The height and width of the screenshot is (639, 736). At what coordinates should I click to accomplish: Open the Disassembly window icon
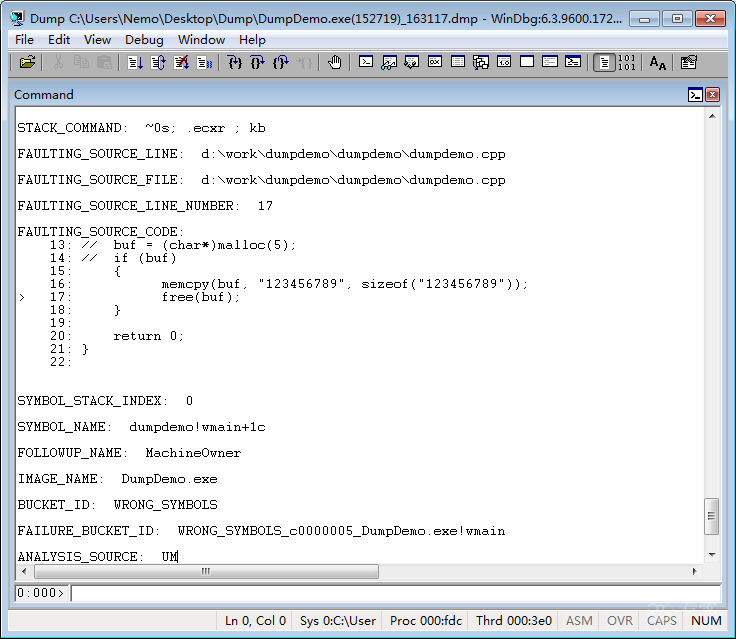[504, 62]
